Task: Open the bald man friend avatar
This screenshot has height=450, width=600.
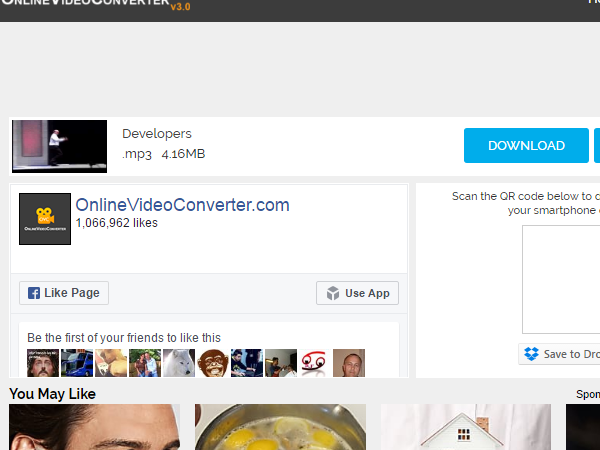Action: pyautogui.click(x=349, y=363)
